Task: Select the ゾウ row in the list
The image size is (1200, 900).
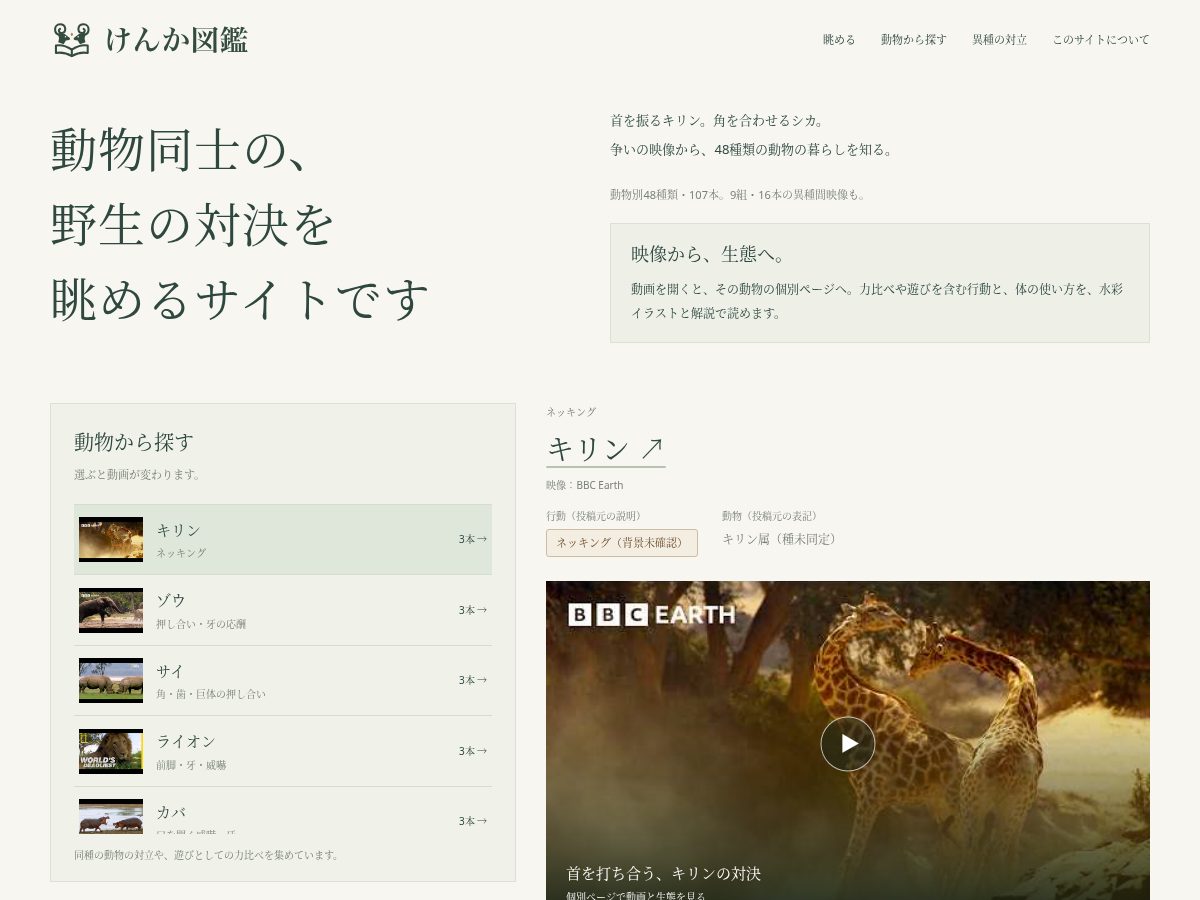Action: [283, 610]
